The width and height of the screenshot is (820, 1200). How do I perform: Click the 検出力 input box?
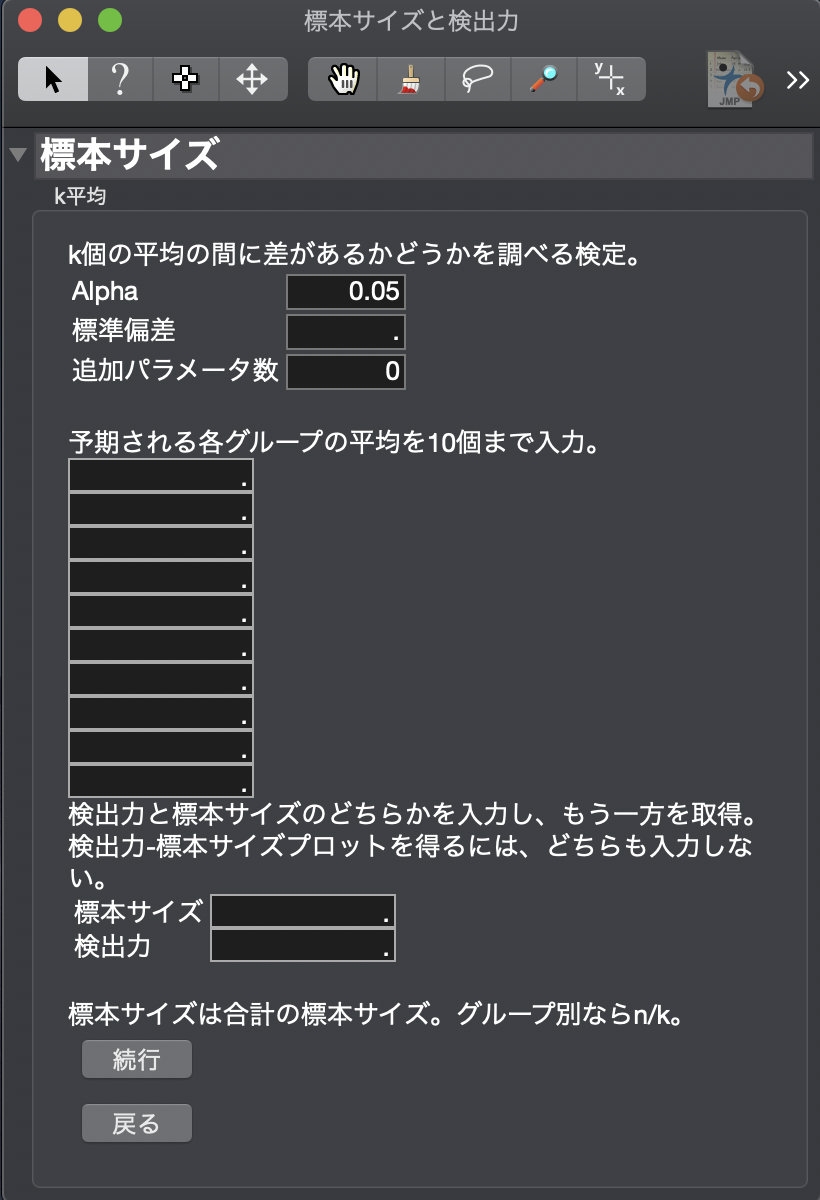point(303,946)
